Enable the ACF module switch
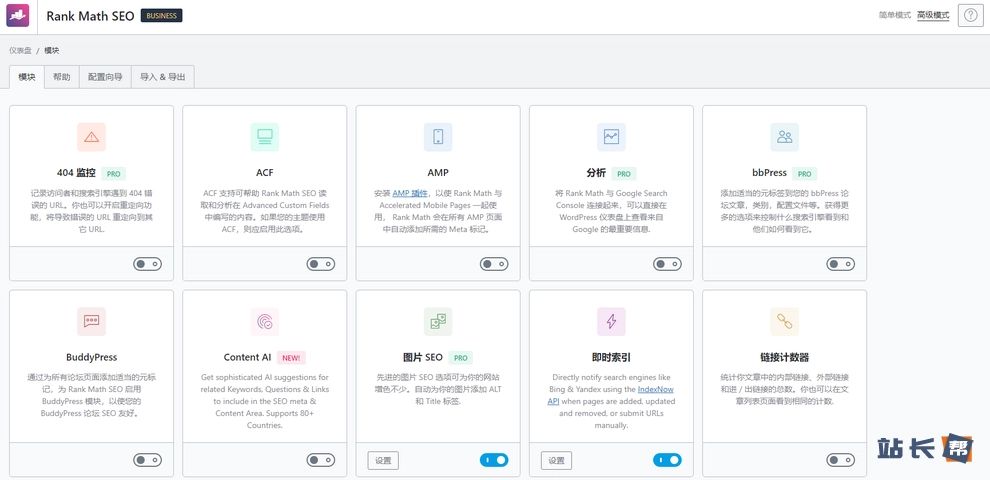990x480 pixels. point(321,265)
